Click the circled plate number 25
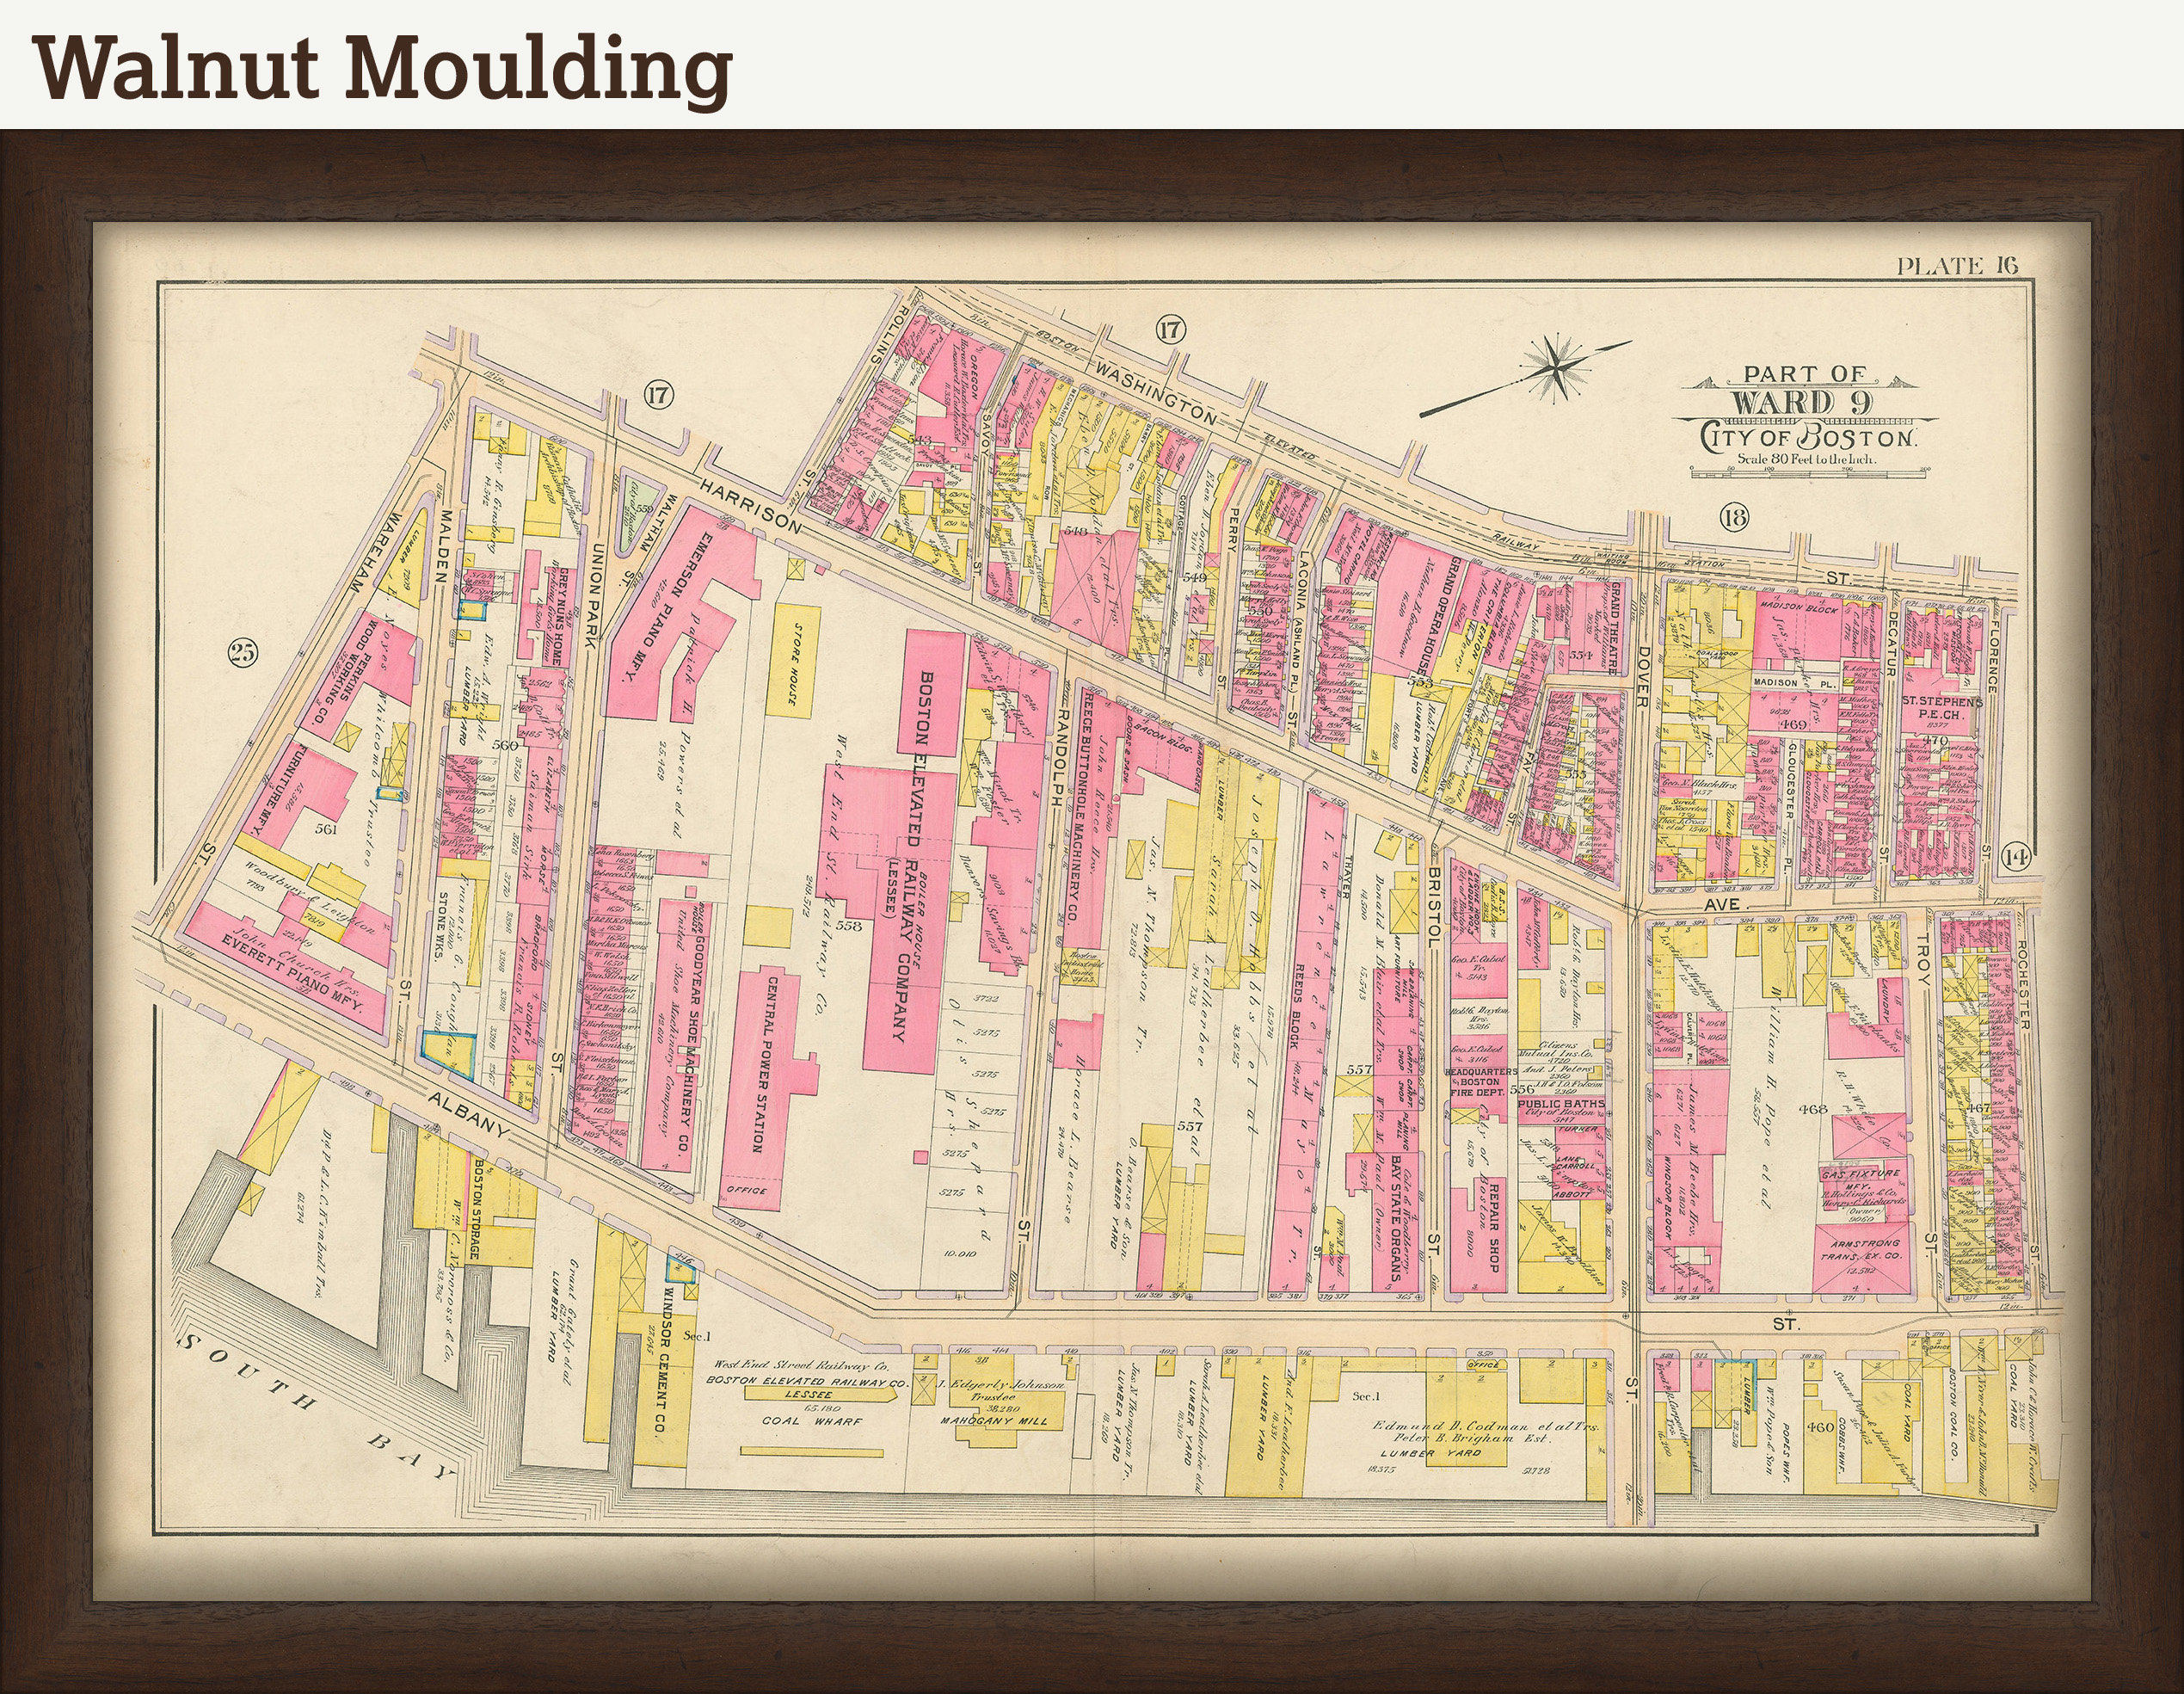The height and width of the screenshot is (1694, 2184). click(243, 653)
